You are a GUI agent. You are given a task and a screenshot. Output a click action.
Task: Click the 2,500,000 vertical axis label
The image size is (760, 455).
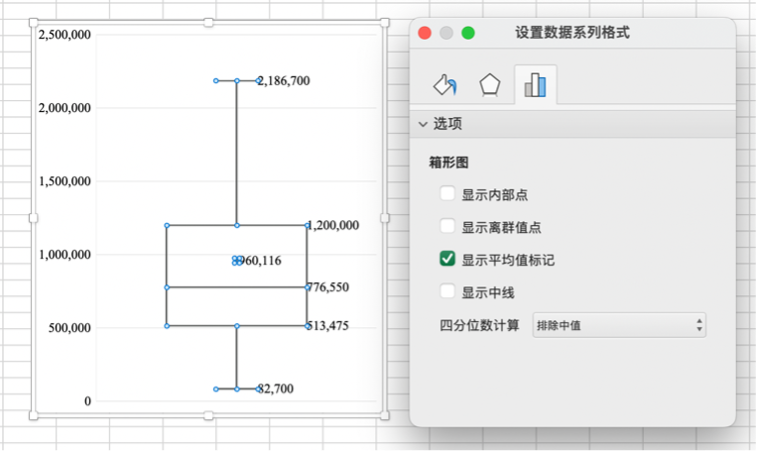pos(65,34)
